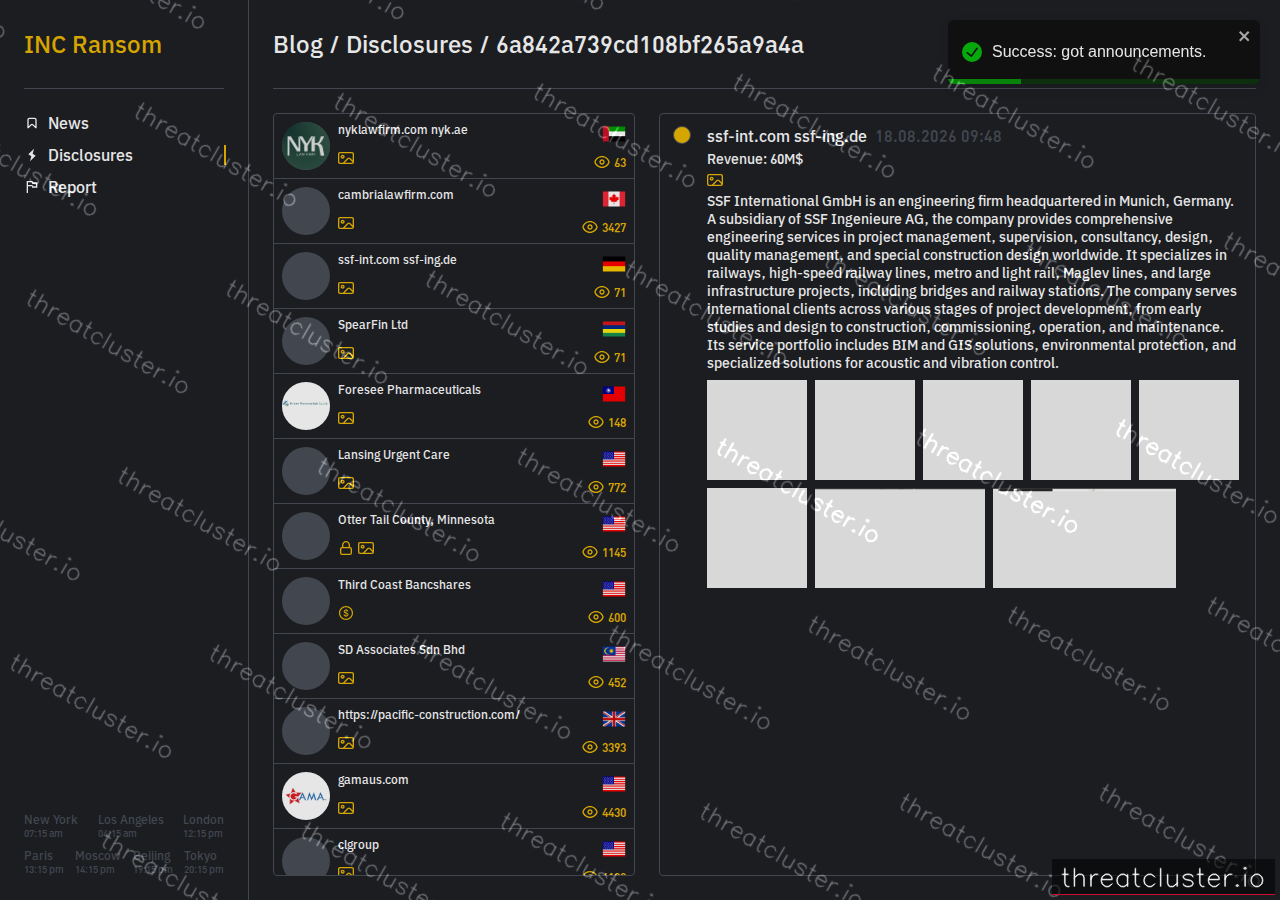
Task: Click the eye views icon for cambrialawfirm.com
Action: [590, 227]
